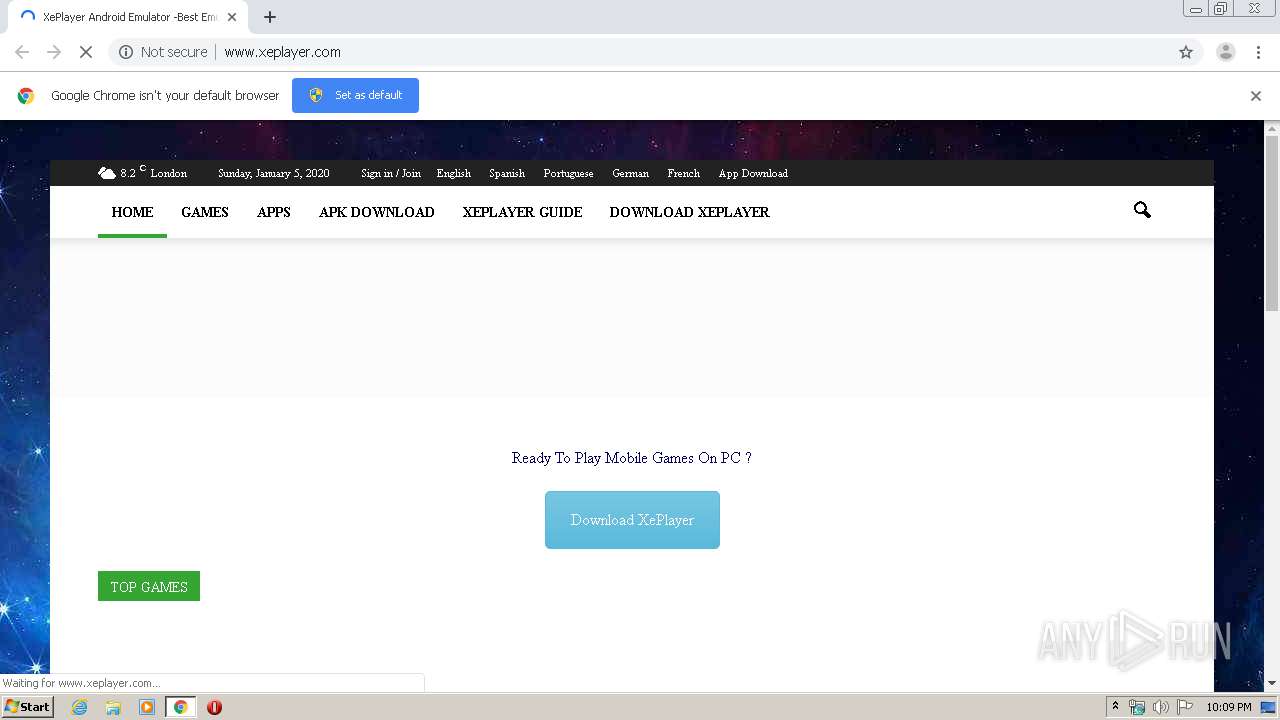
Task: Click the red stop-sign taskbar icon
Action: [214, 707]
